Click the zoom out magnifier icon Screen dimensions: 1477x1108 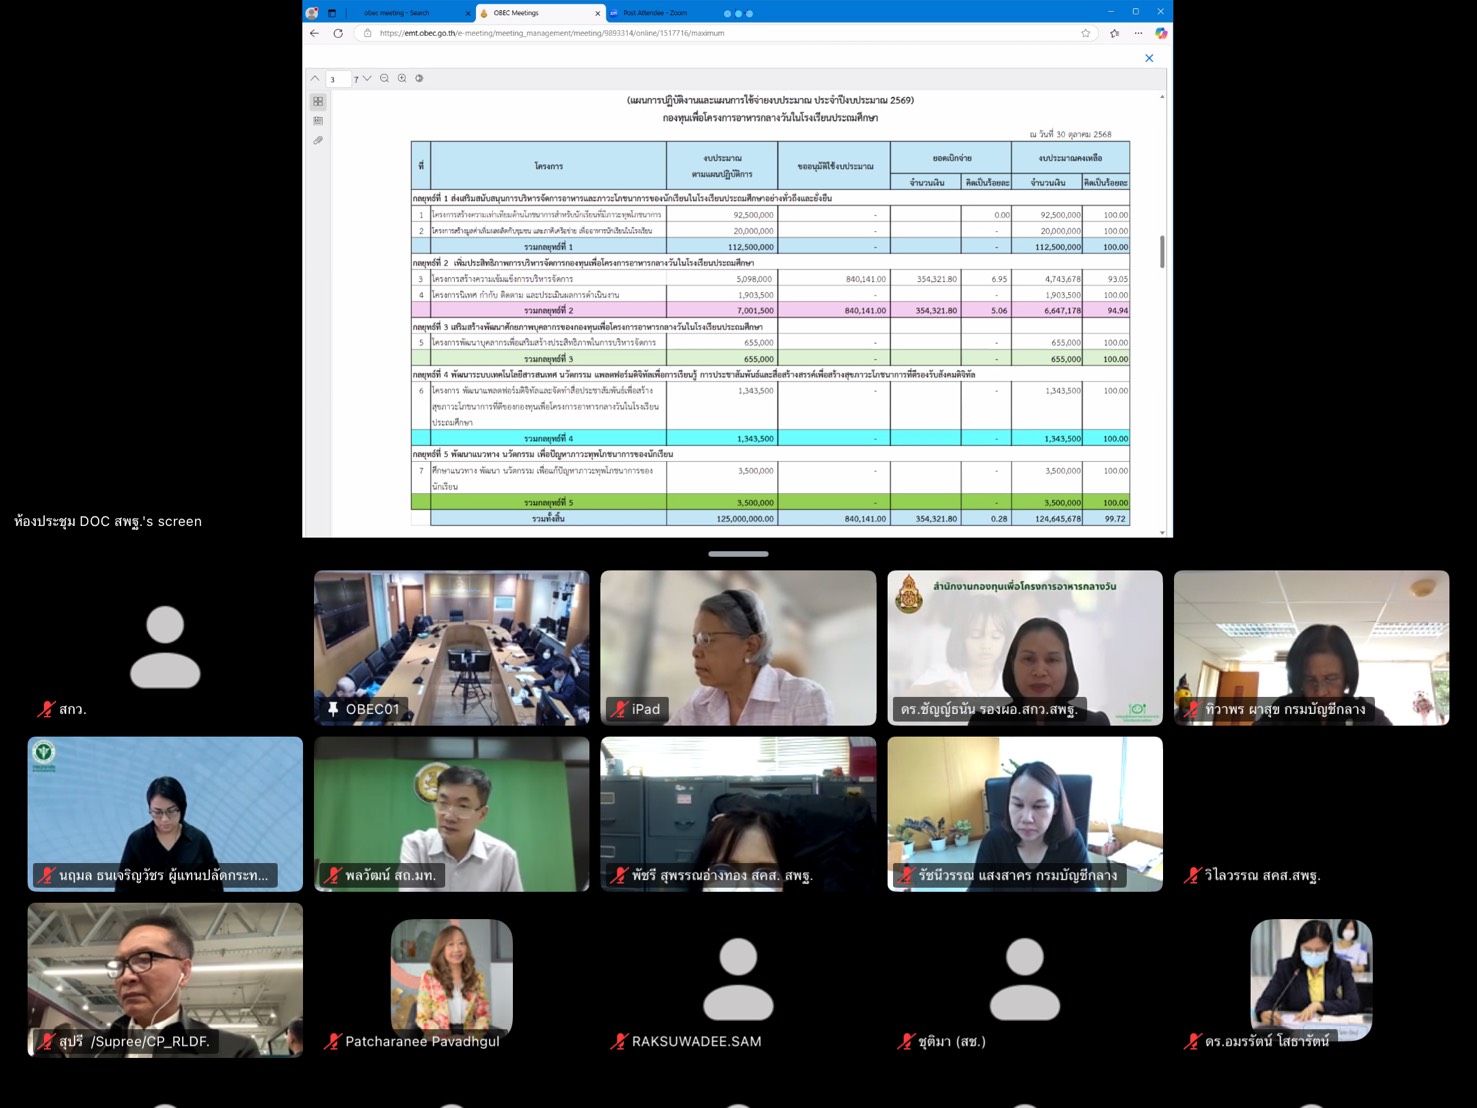click(384, 78)
